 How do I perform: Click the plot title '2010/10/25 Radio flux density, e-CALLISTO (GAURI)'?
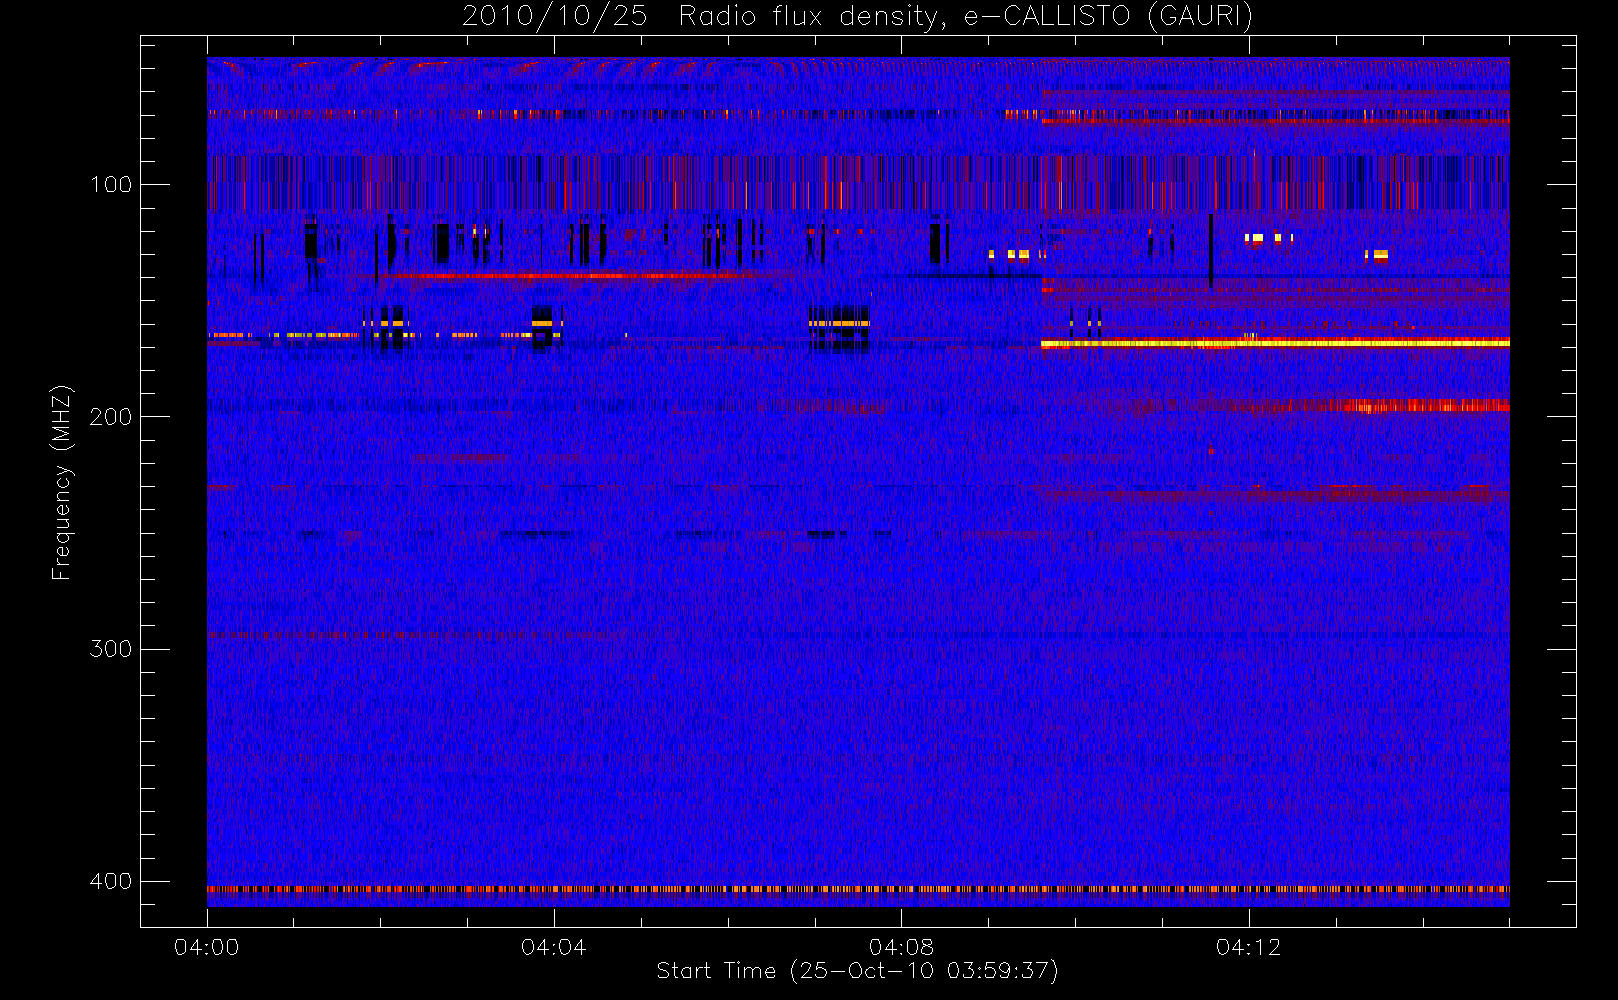857,16
